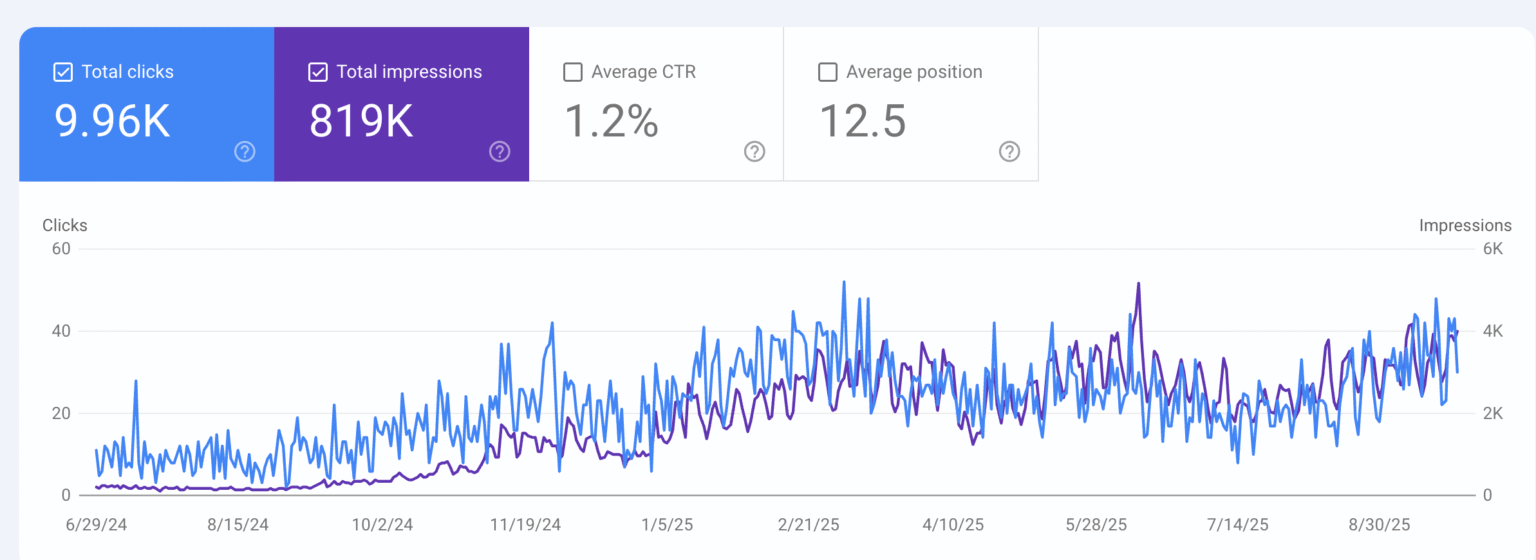Click the highest purple impressions peak

click(x=1138, y=284)
